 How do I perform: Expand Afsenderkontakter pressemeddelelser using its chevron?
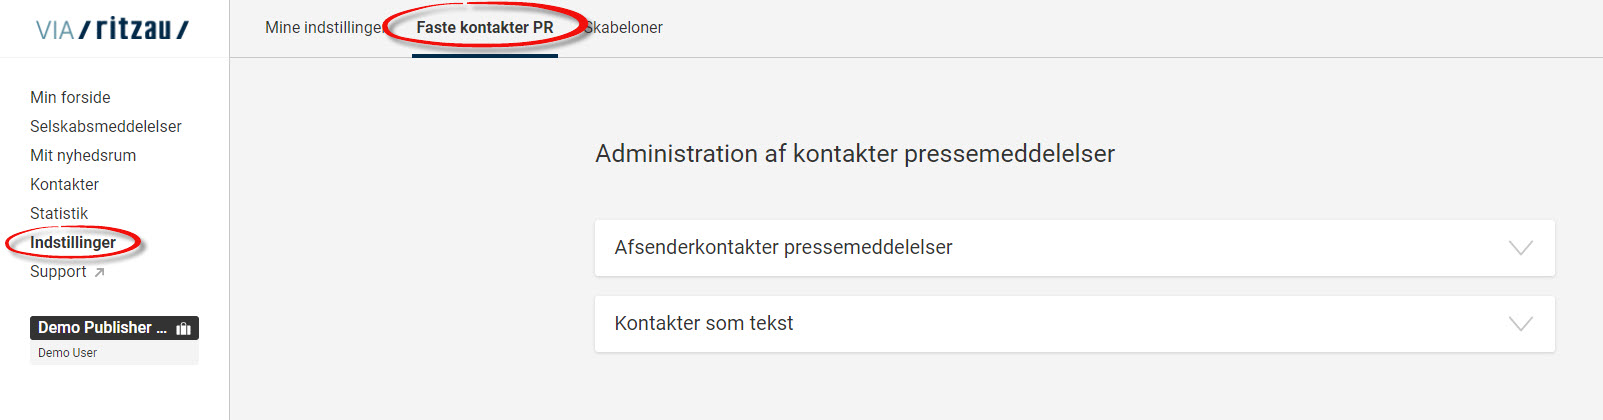click(1520, 248)
